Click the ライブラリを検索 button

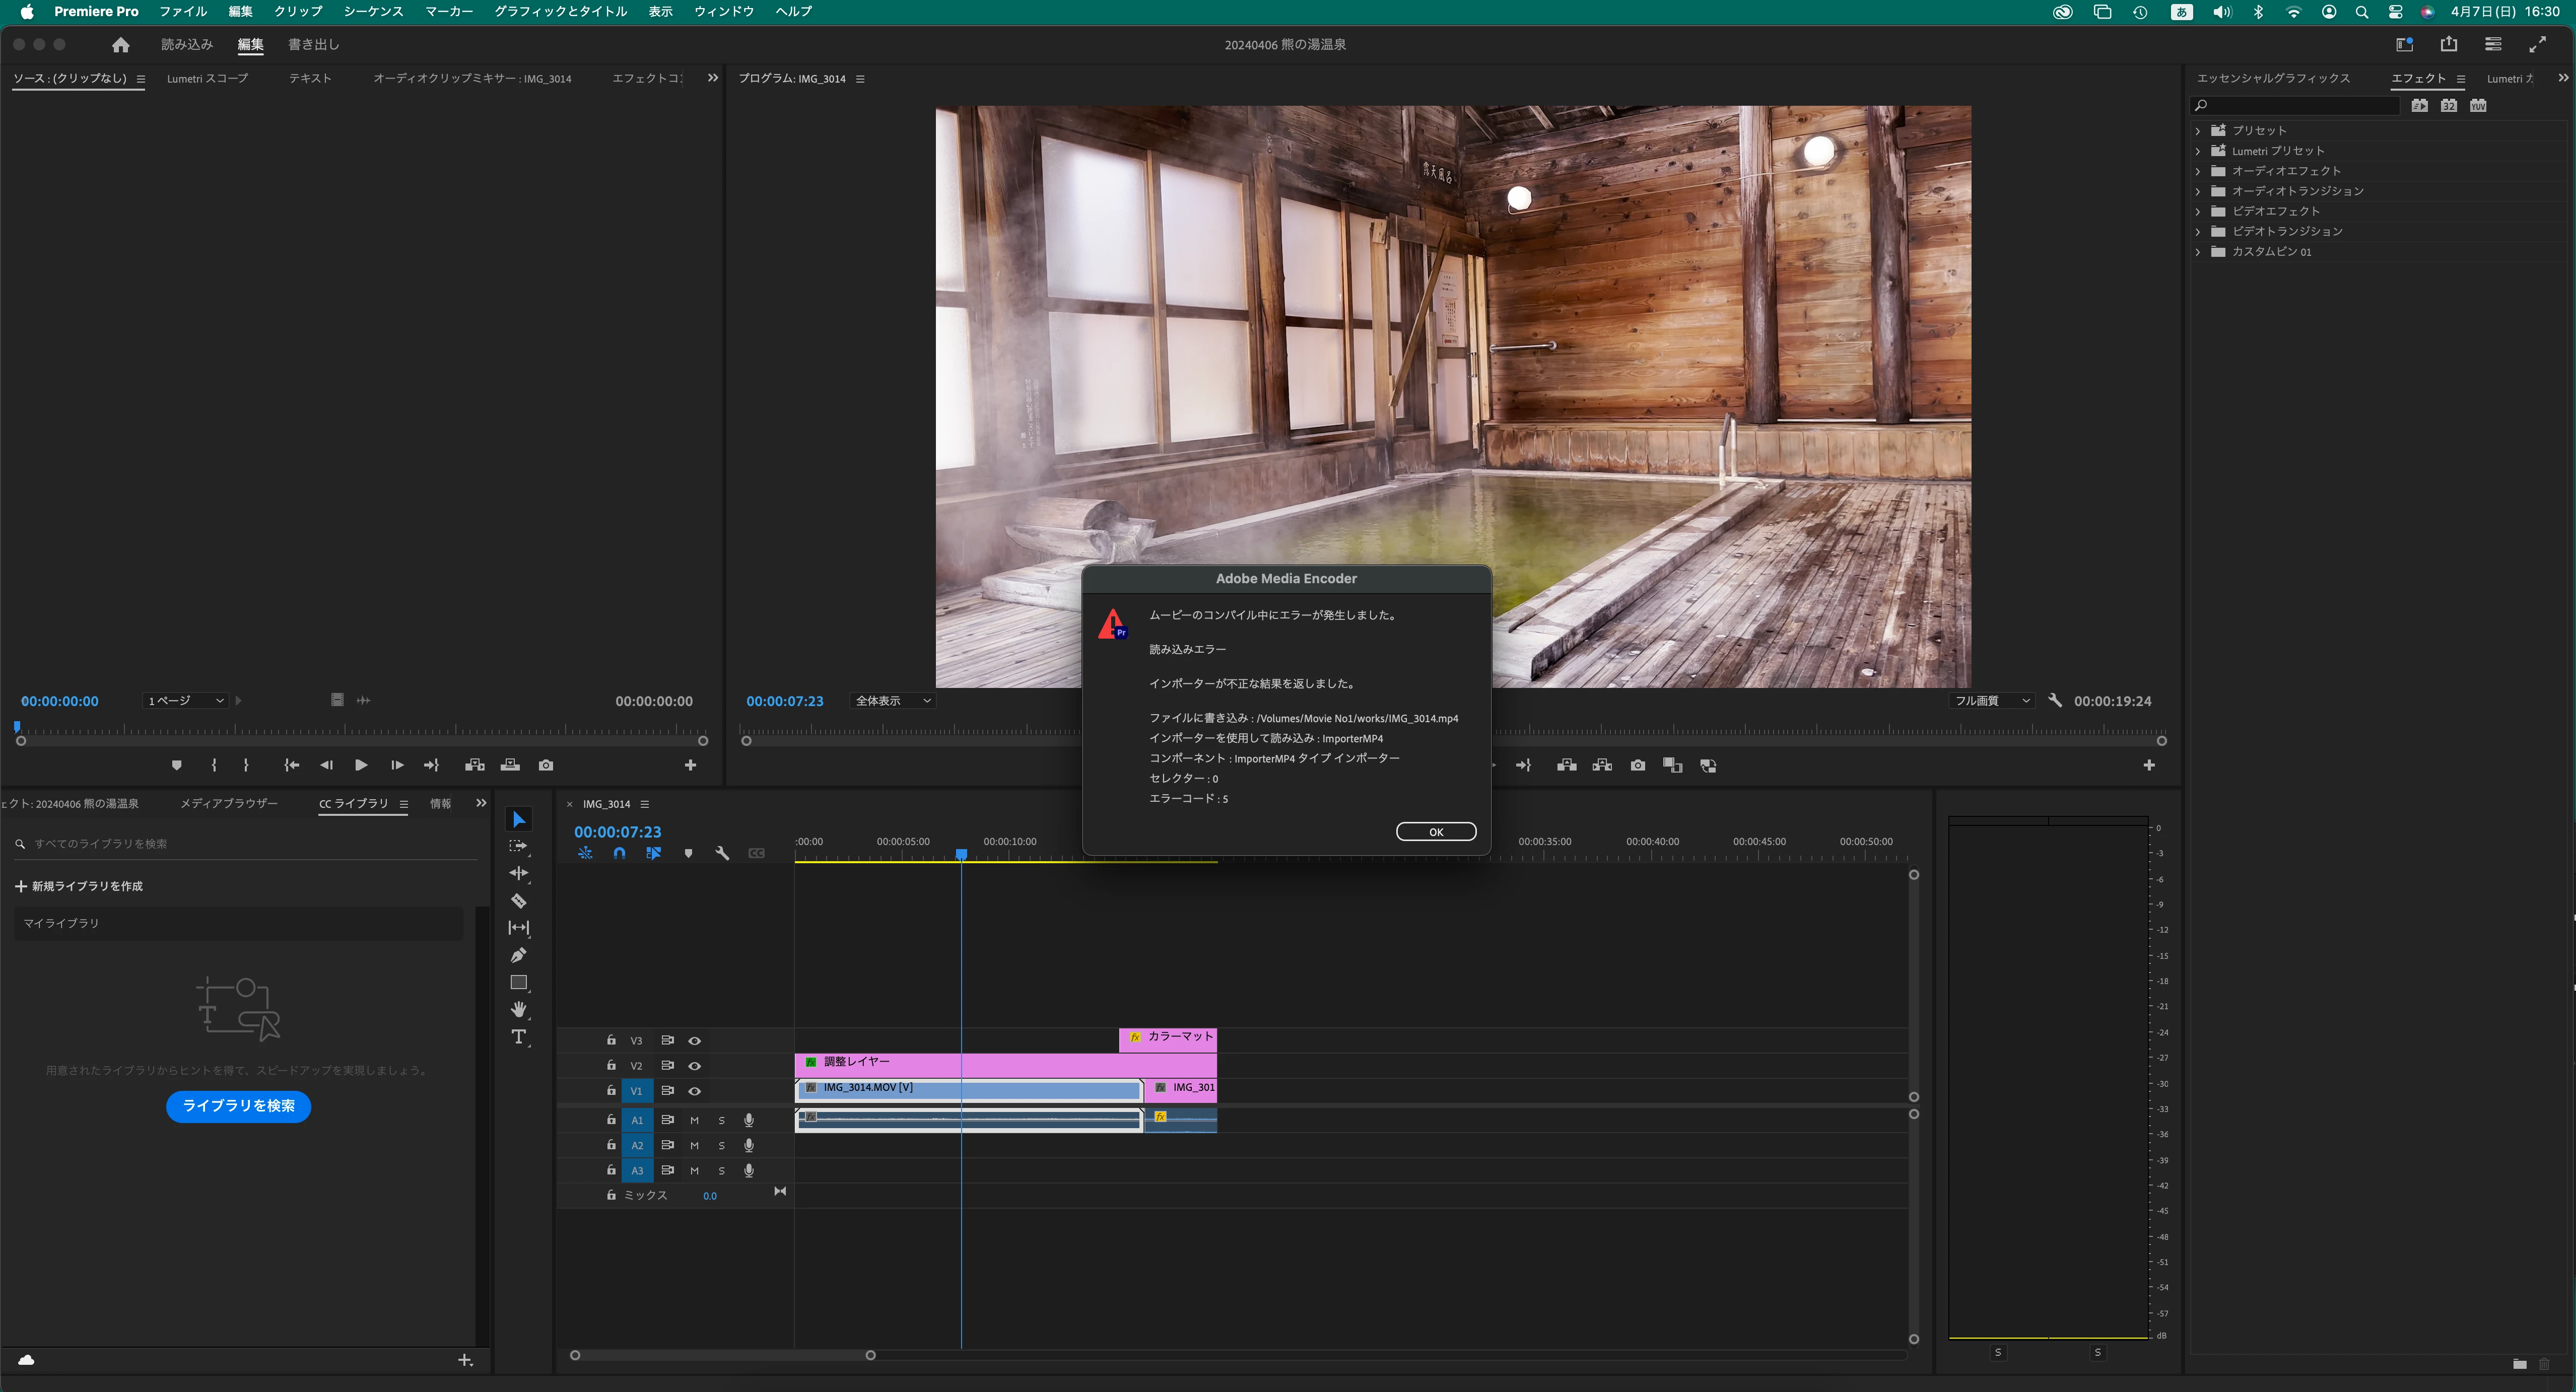pos(238,1106)
